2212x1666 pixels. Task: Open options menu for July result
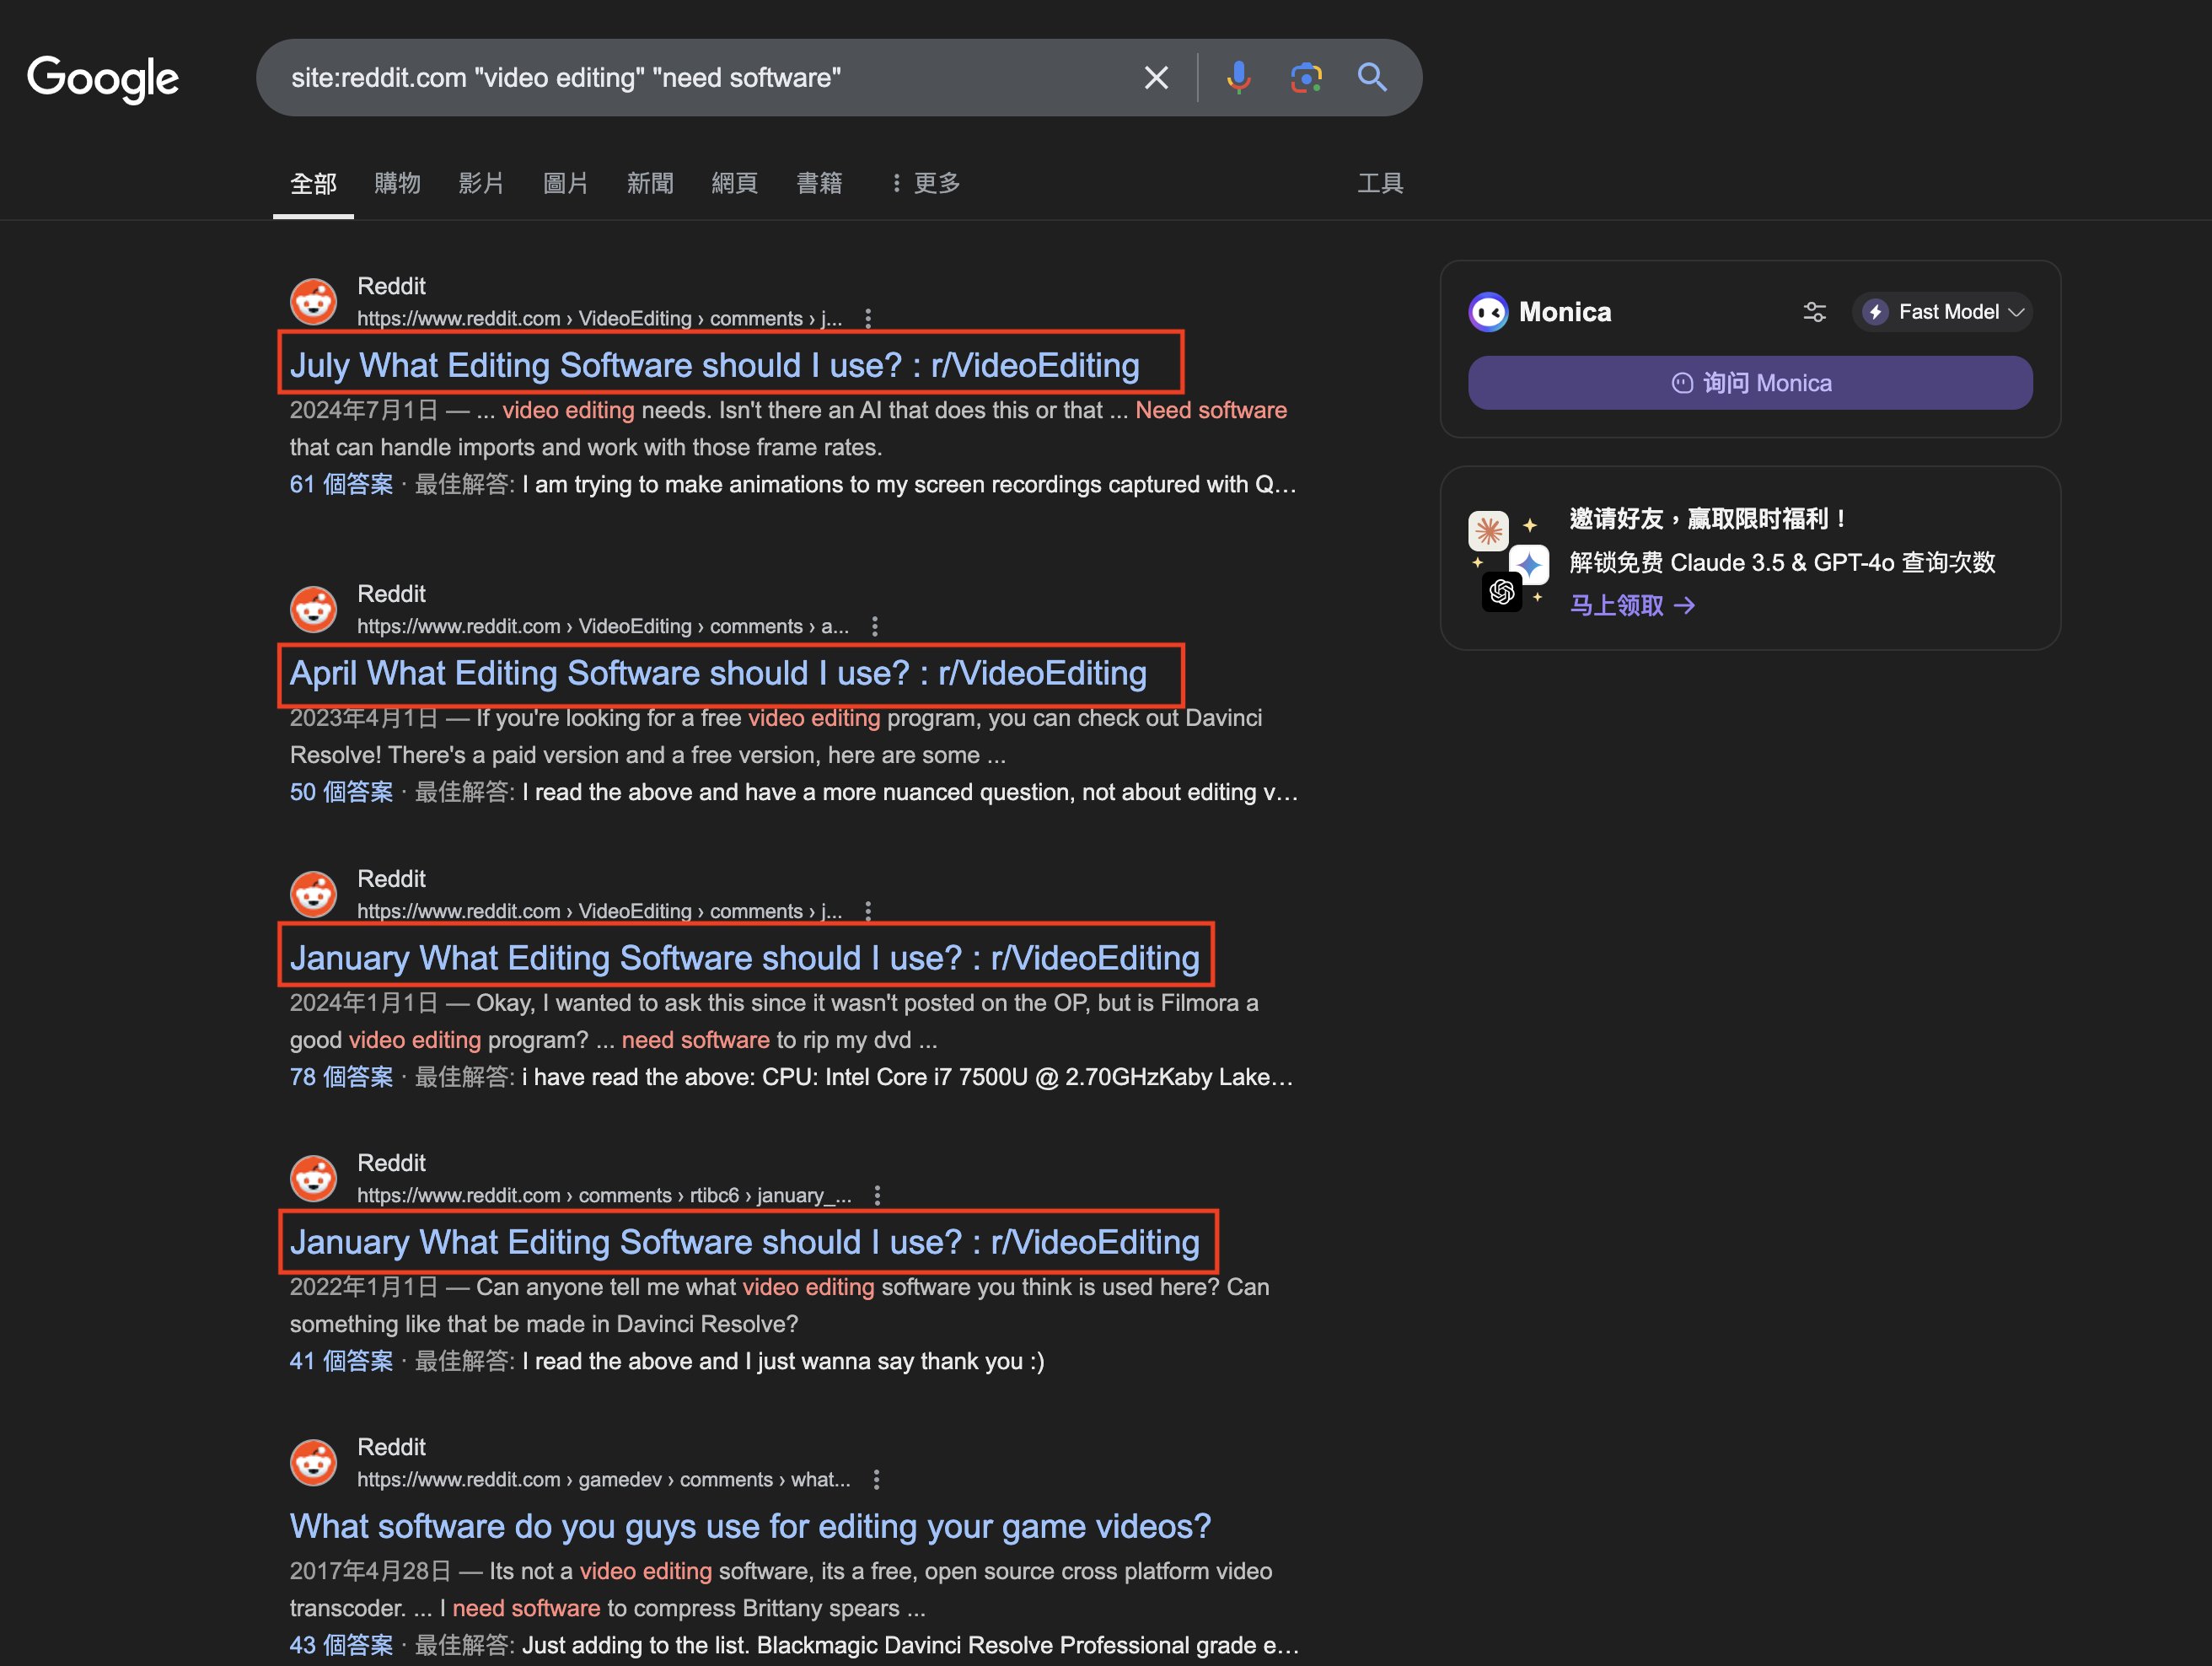coord(868,318)
